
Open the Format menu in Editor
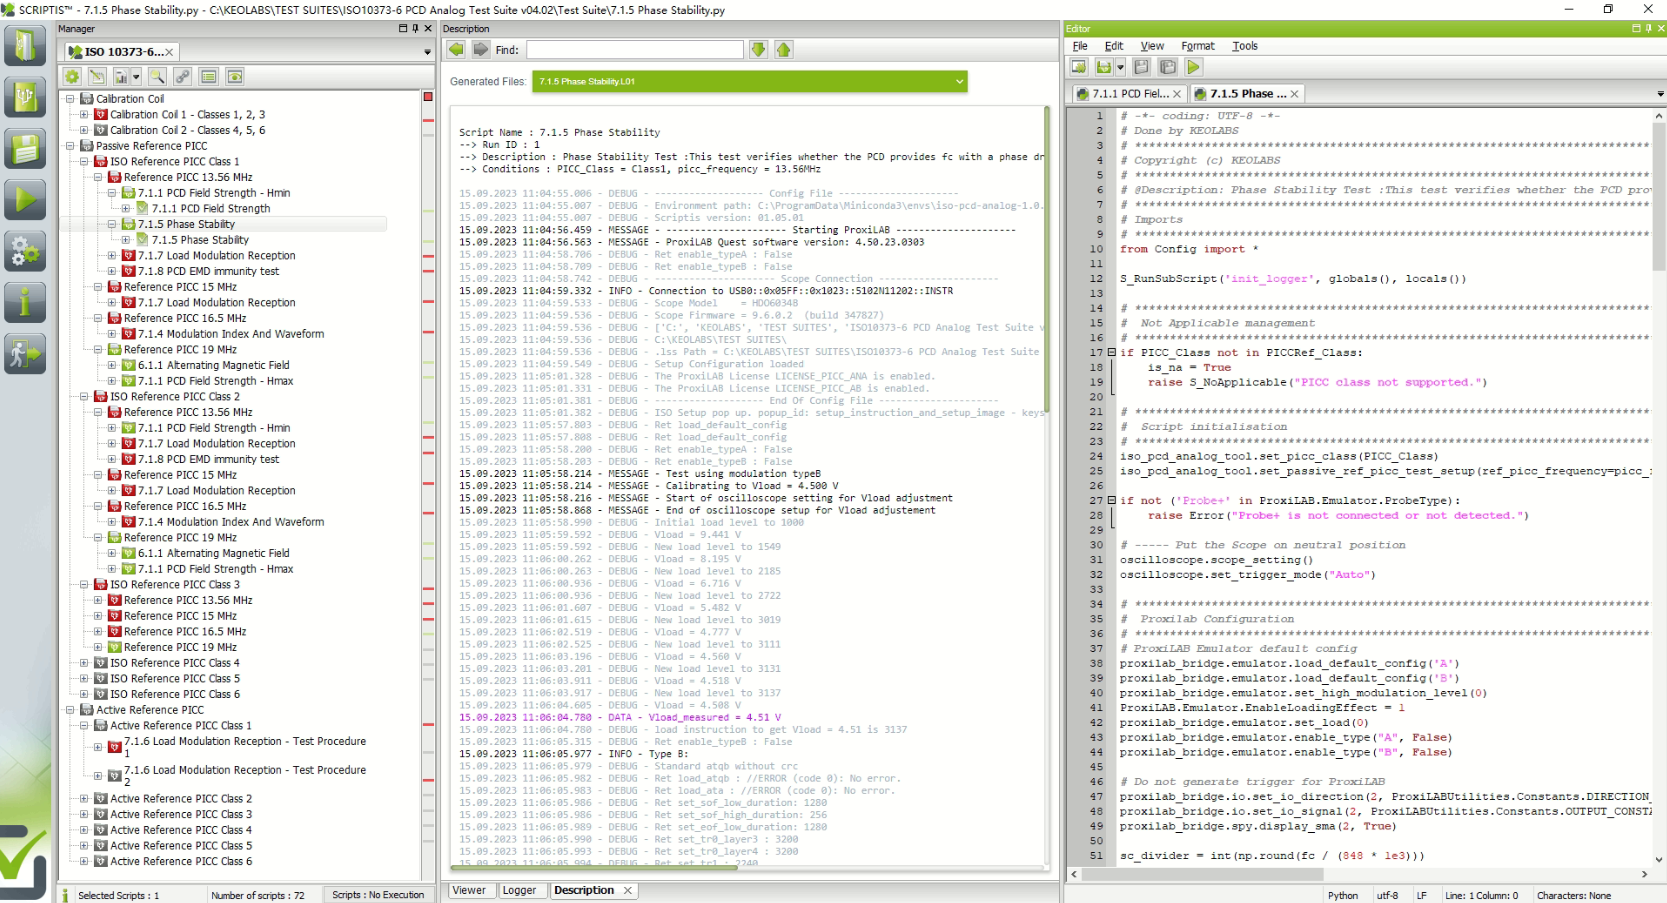tap(1197, 46)
